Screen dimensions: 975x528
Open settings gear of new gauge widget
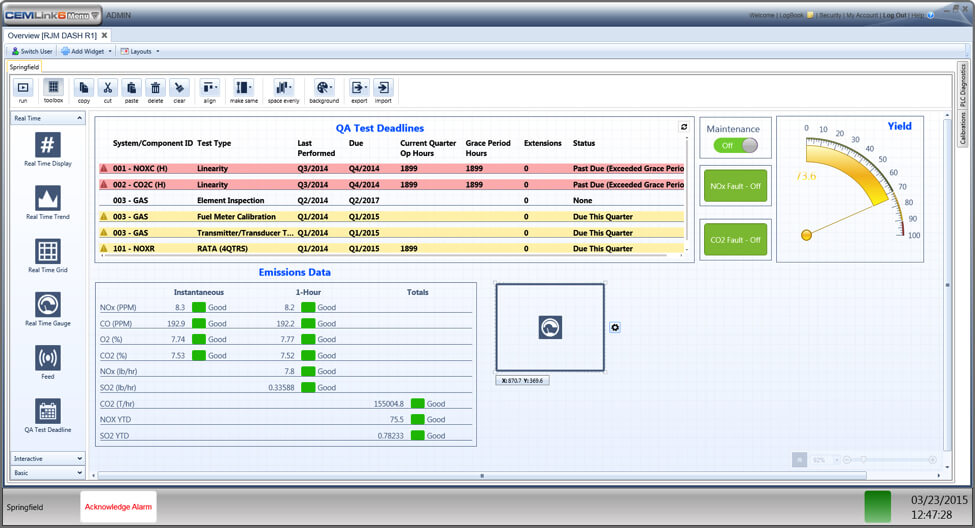coord(615,328)
